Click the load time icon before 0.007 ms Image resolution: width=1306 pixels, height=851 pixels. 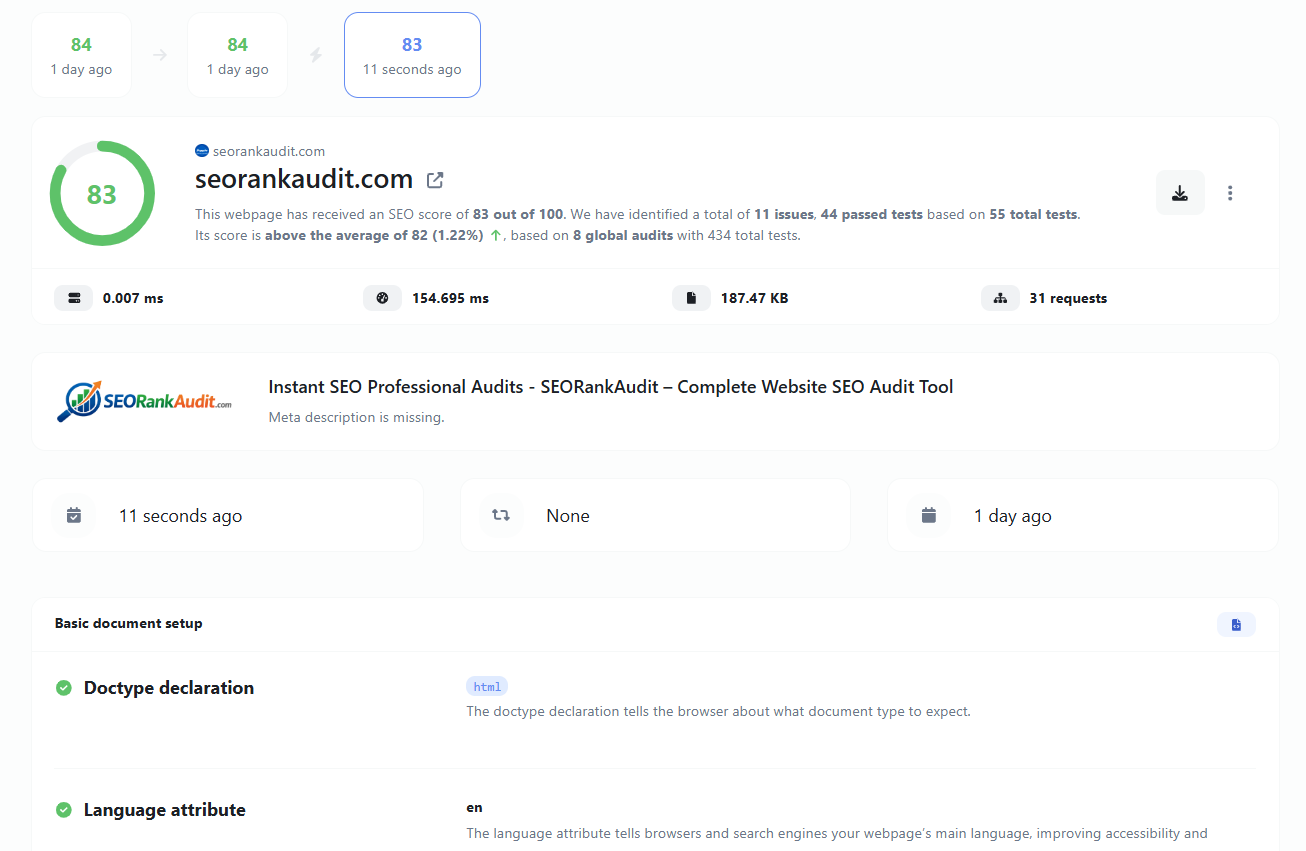(x=73, y=297)
